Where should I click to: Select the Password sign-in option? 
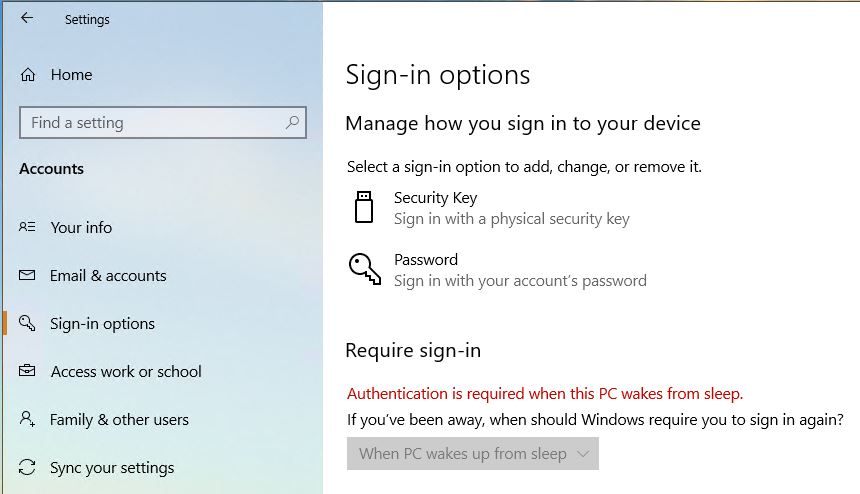[497, 270]
